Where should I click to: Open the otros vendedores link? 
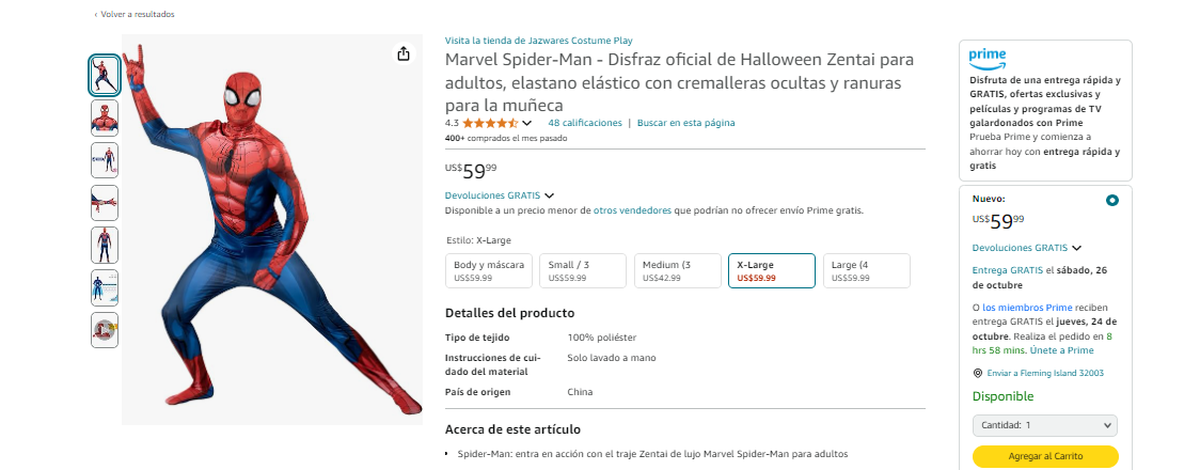click(632, 211)
